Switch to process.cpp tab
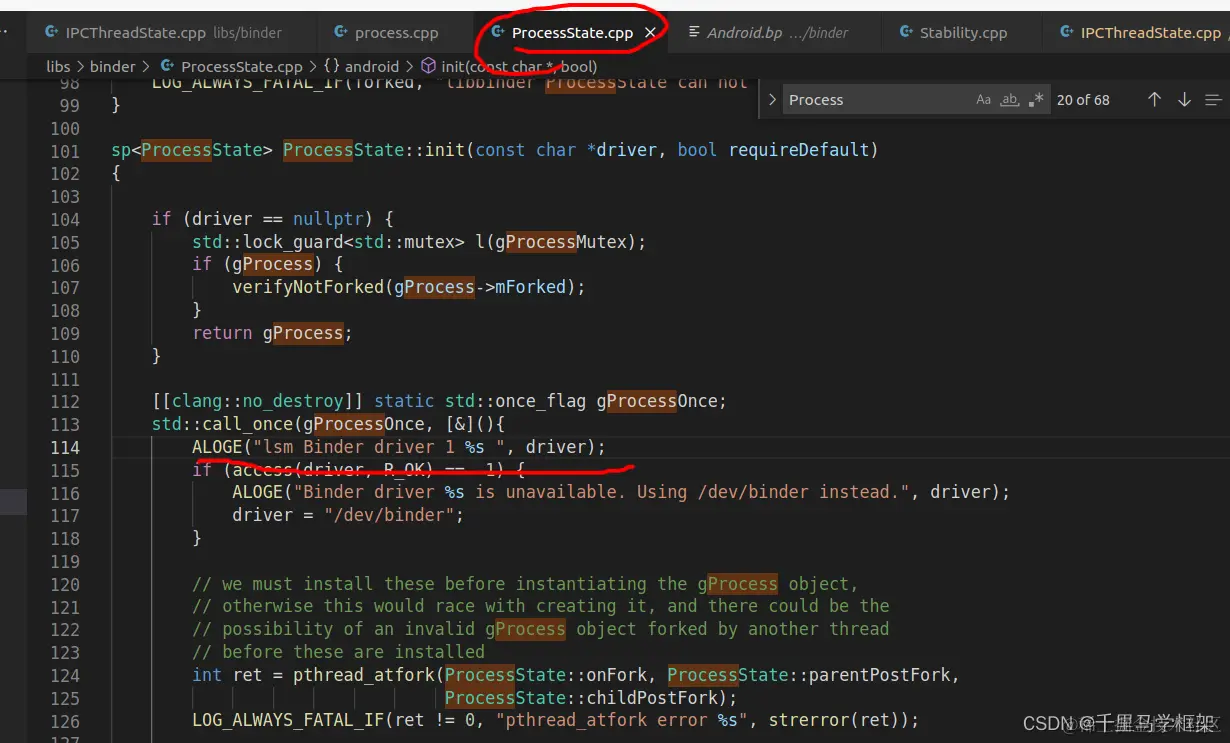Screen dimensions: 1230x743 (396, 32)
